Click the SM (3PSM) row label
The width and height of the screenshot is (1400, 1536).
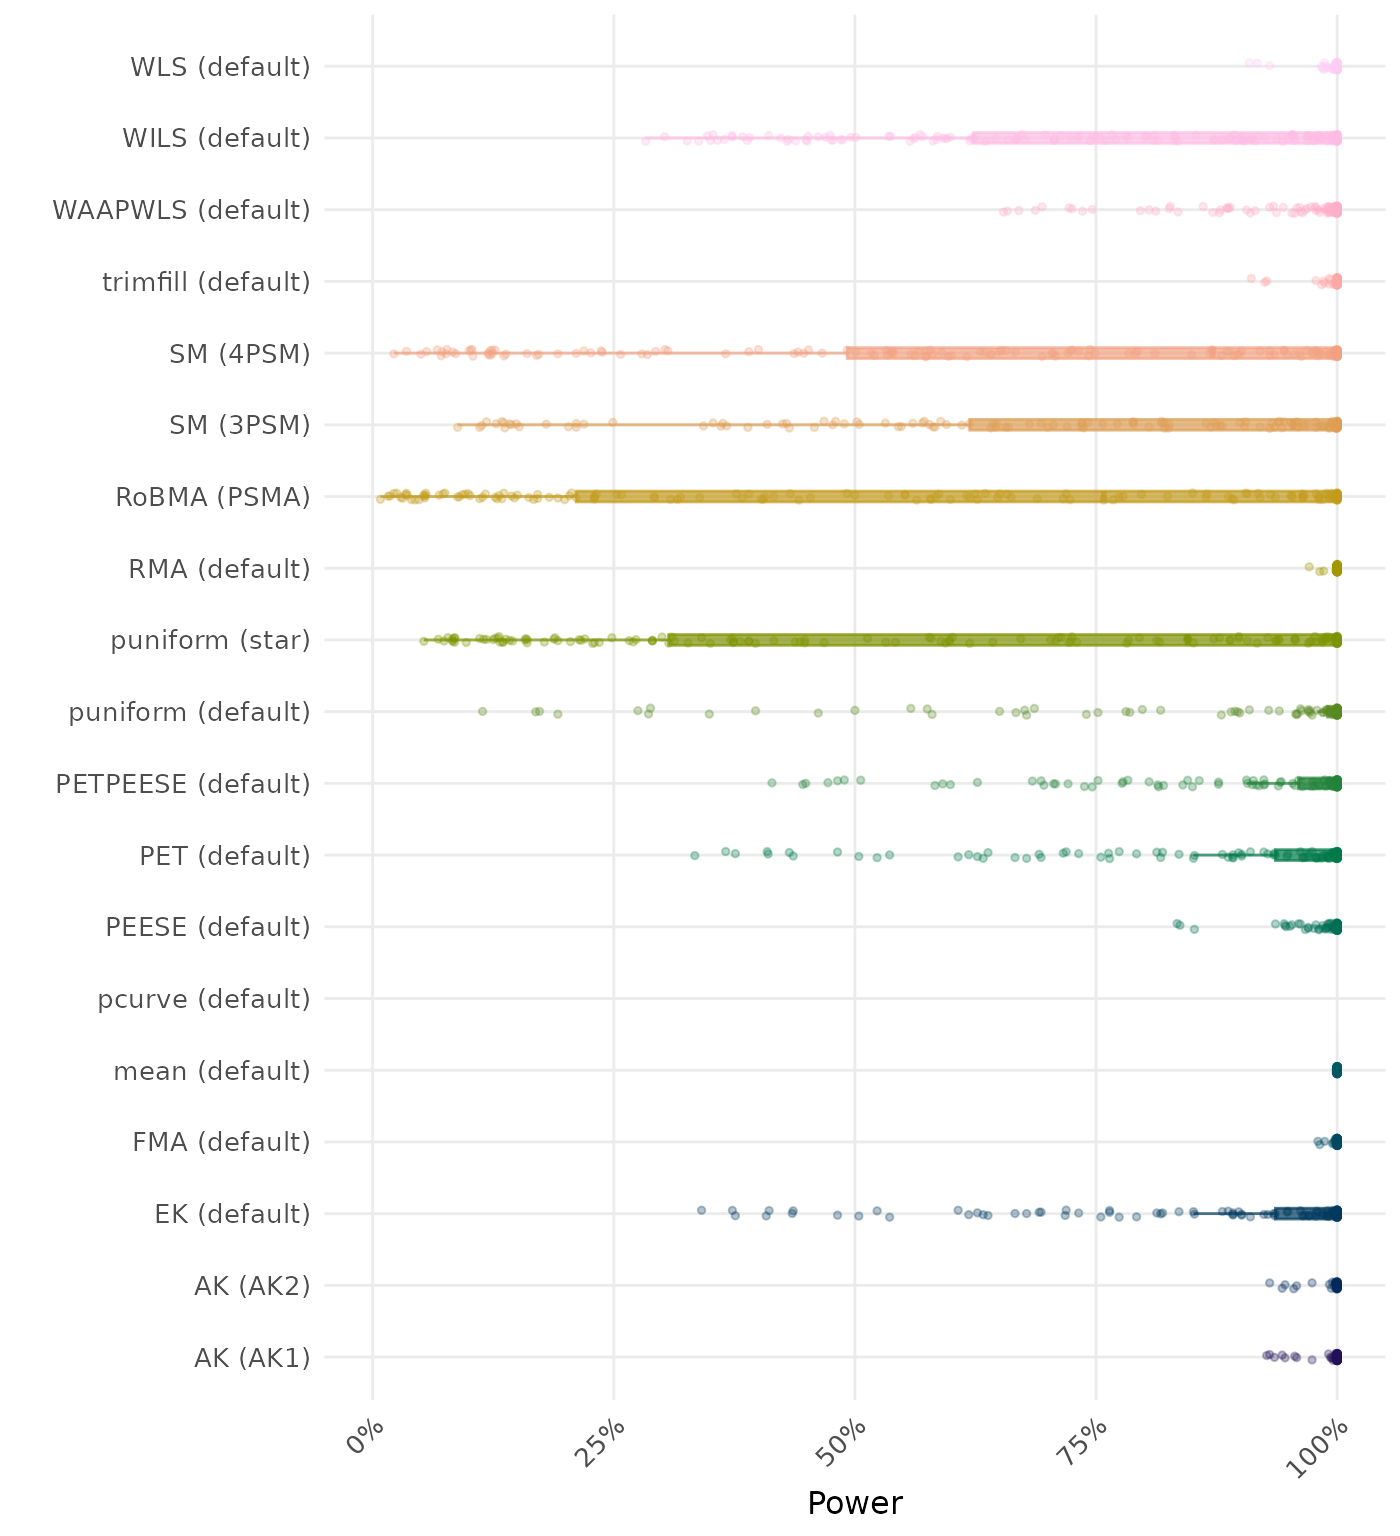240,425
